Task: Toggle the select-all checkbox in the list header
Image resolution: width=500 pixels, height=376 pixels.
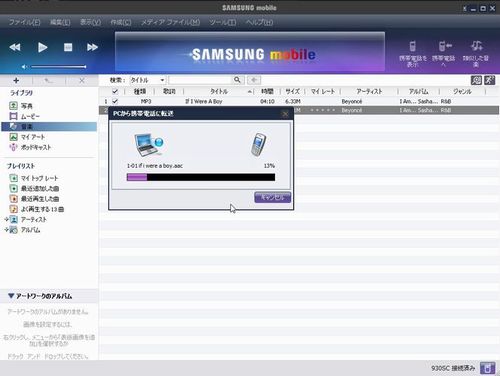Action: tap(115, 91)
